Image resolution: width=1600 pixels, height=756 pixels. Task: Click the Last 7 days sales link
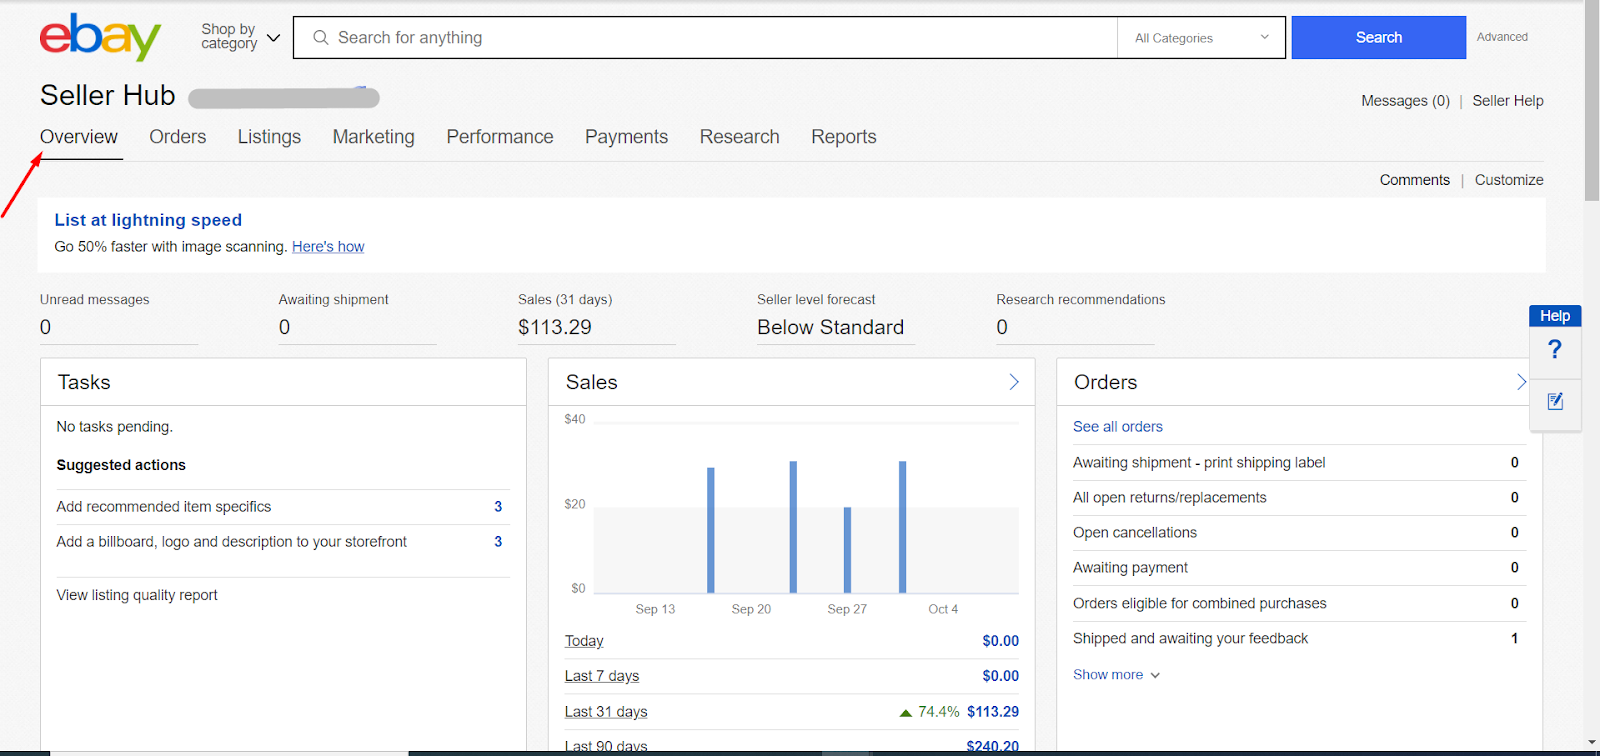(x=602, y=676)
